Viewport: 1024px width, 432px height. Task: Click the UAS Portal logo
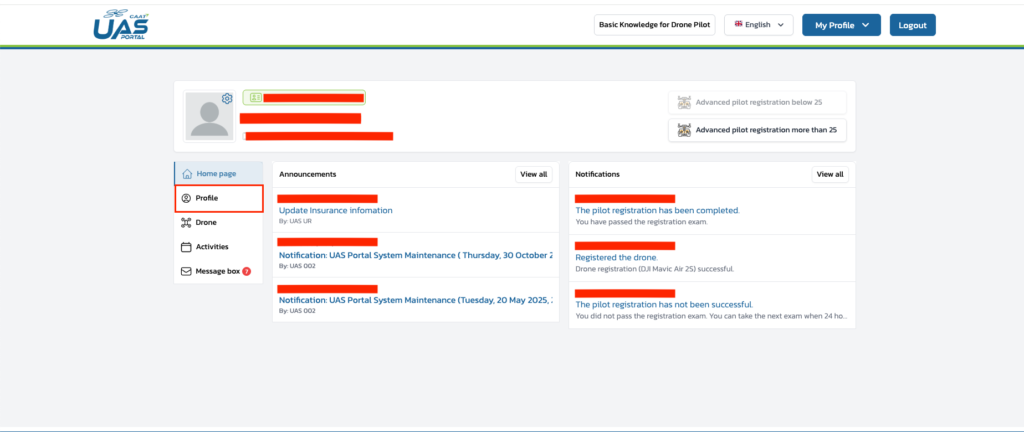121,25
